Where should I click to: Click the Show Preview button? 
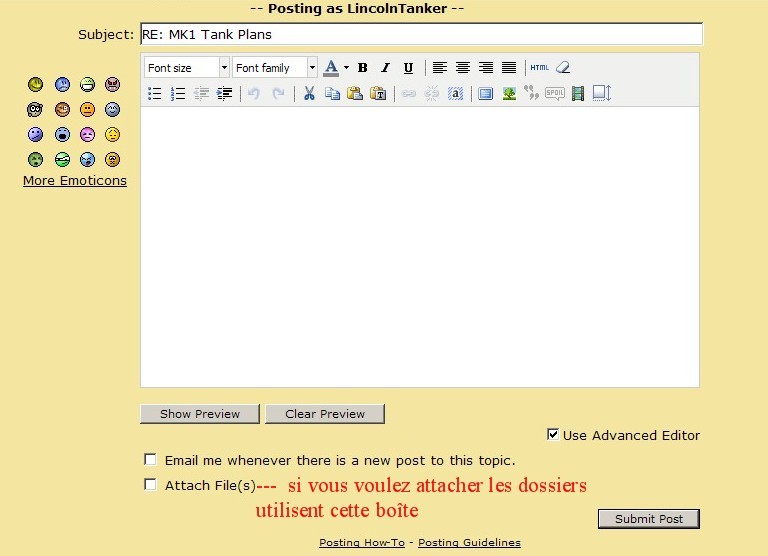(x=200, y=414)
